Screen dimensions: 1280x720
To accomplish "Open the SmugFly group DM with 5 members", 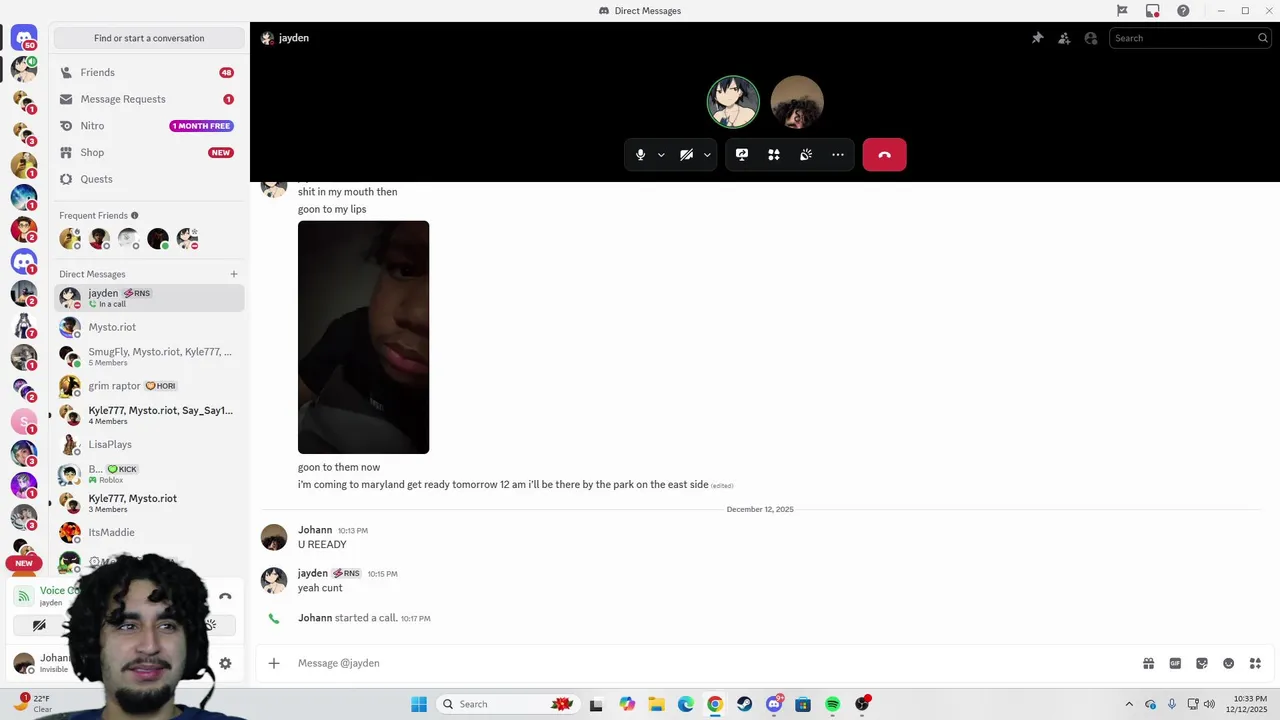I will click(149, 356).
